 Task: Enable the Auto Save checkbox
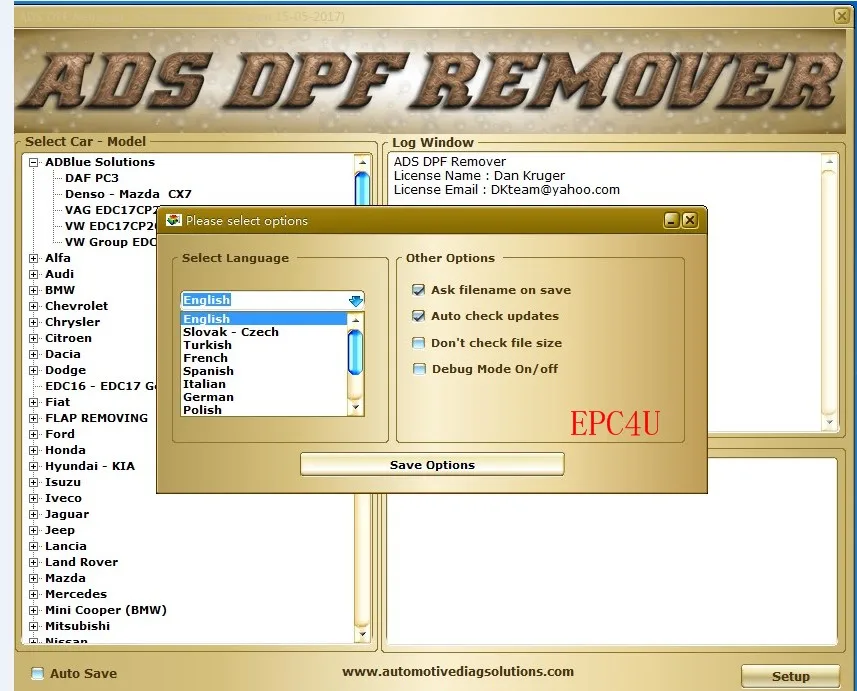tap(37, 674)
